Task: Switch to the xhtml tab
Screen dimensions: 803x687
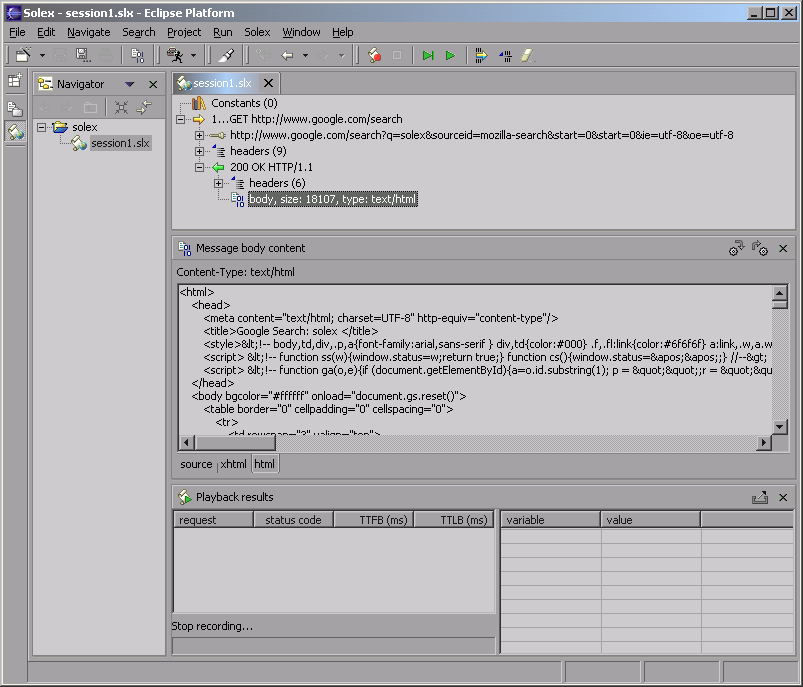Action: coord(233,464)
